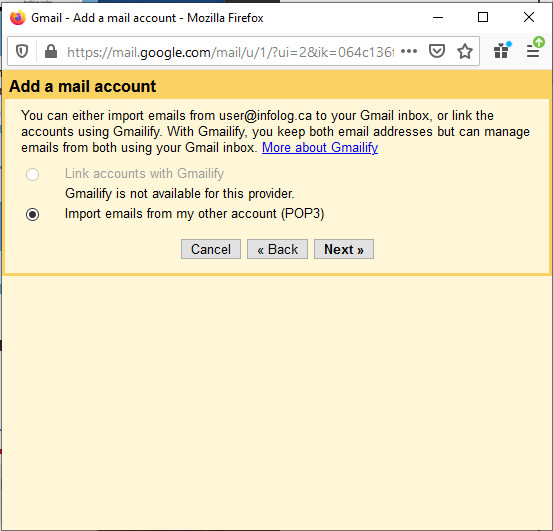Screen dimensions: 553x531
Task: Go to previous step with « Back
Action: (x=277, y=249)
